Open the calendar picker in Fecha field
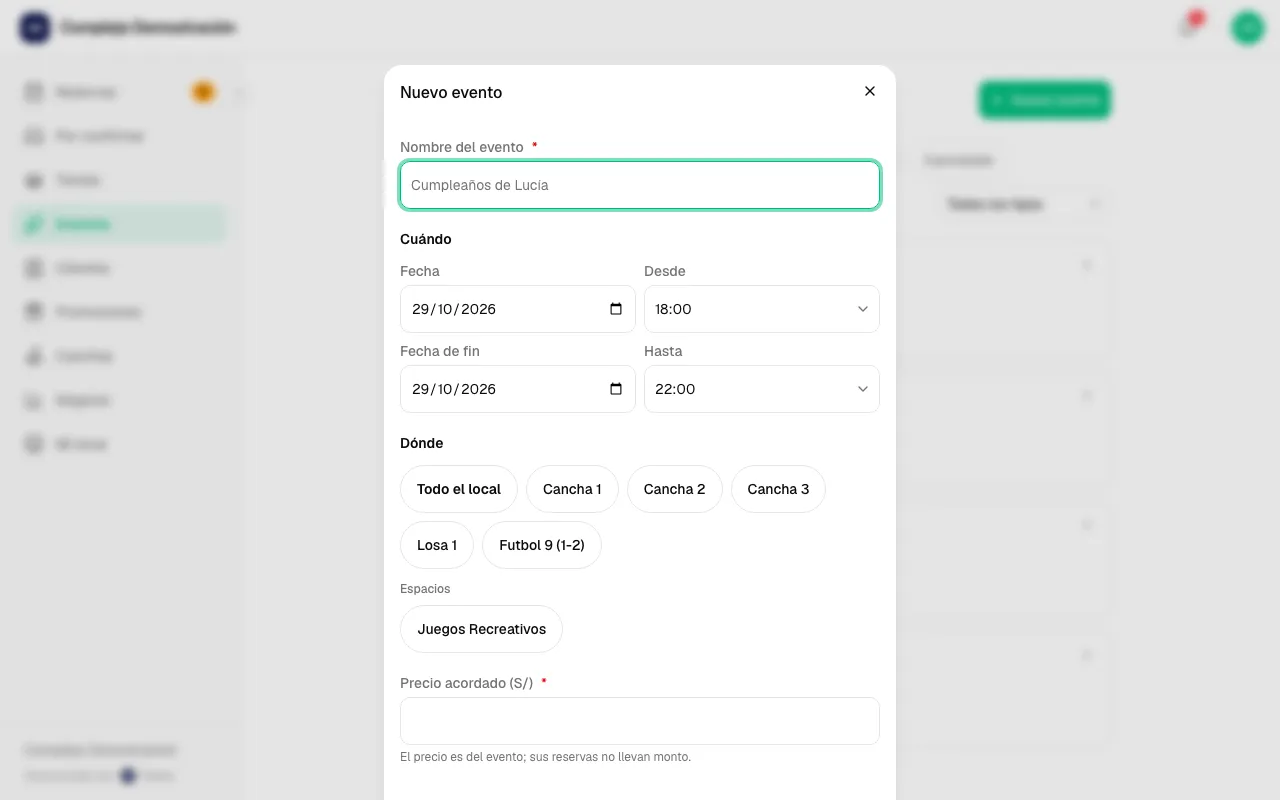Image resolution: width=1280 pixels, height=800 pixels. pyautogui.click(x=616, y=309)
